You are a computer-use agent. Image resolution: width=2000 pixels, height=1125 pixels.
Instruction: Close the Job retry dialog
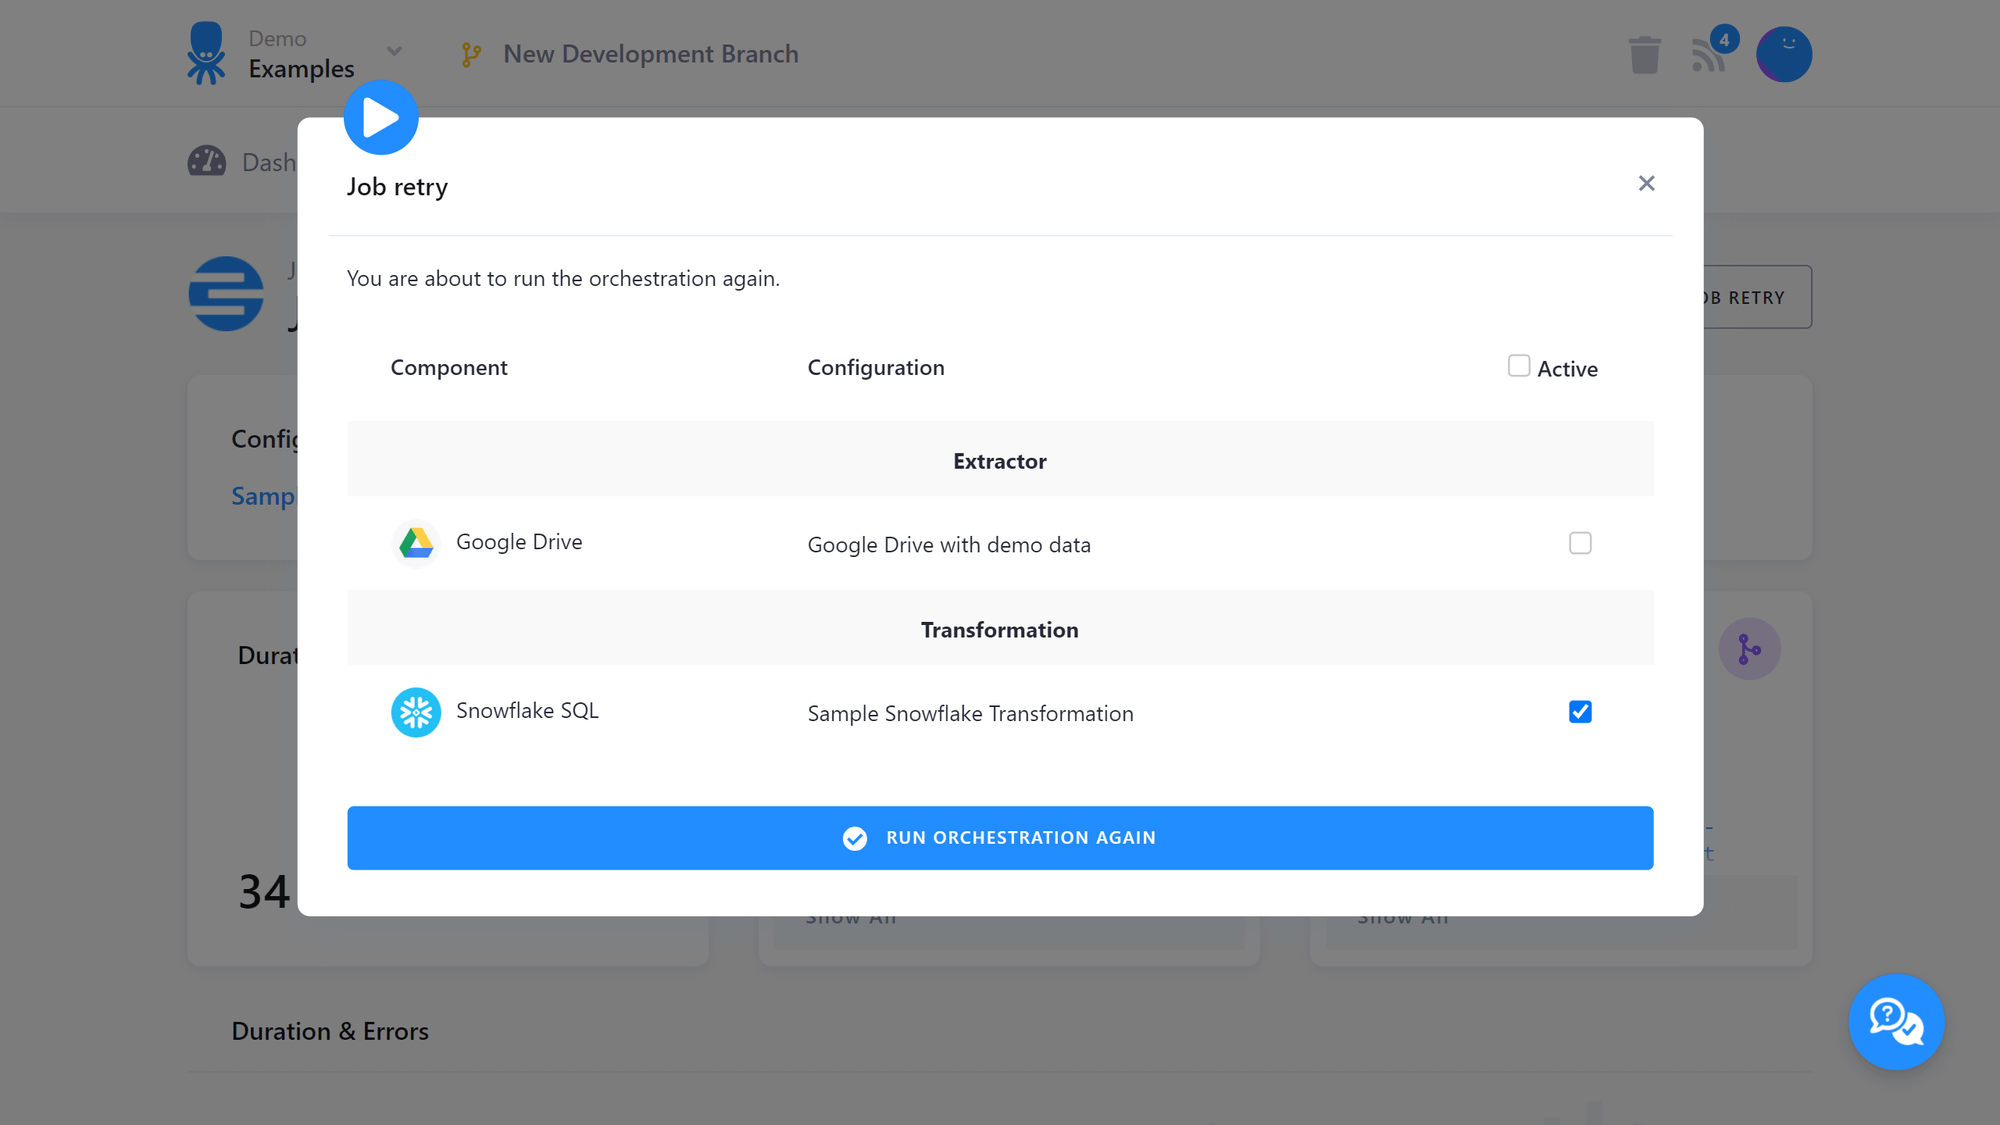1646,183
